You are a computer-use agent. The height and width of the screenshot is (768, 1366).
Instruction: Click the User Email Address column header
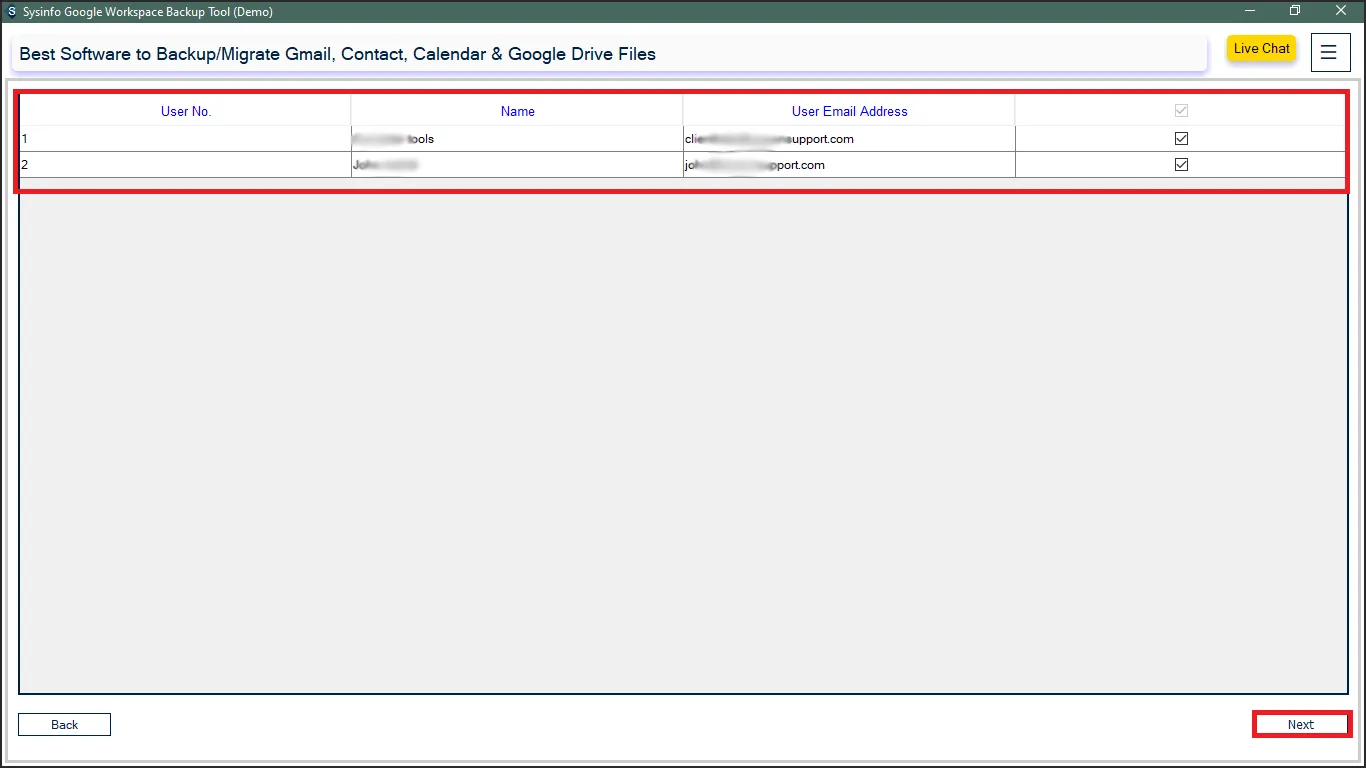(x=849, y=111)
